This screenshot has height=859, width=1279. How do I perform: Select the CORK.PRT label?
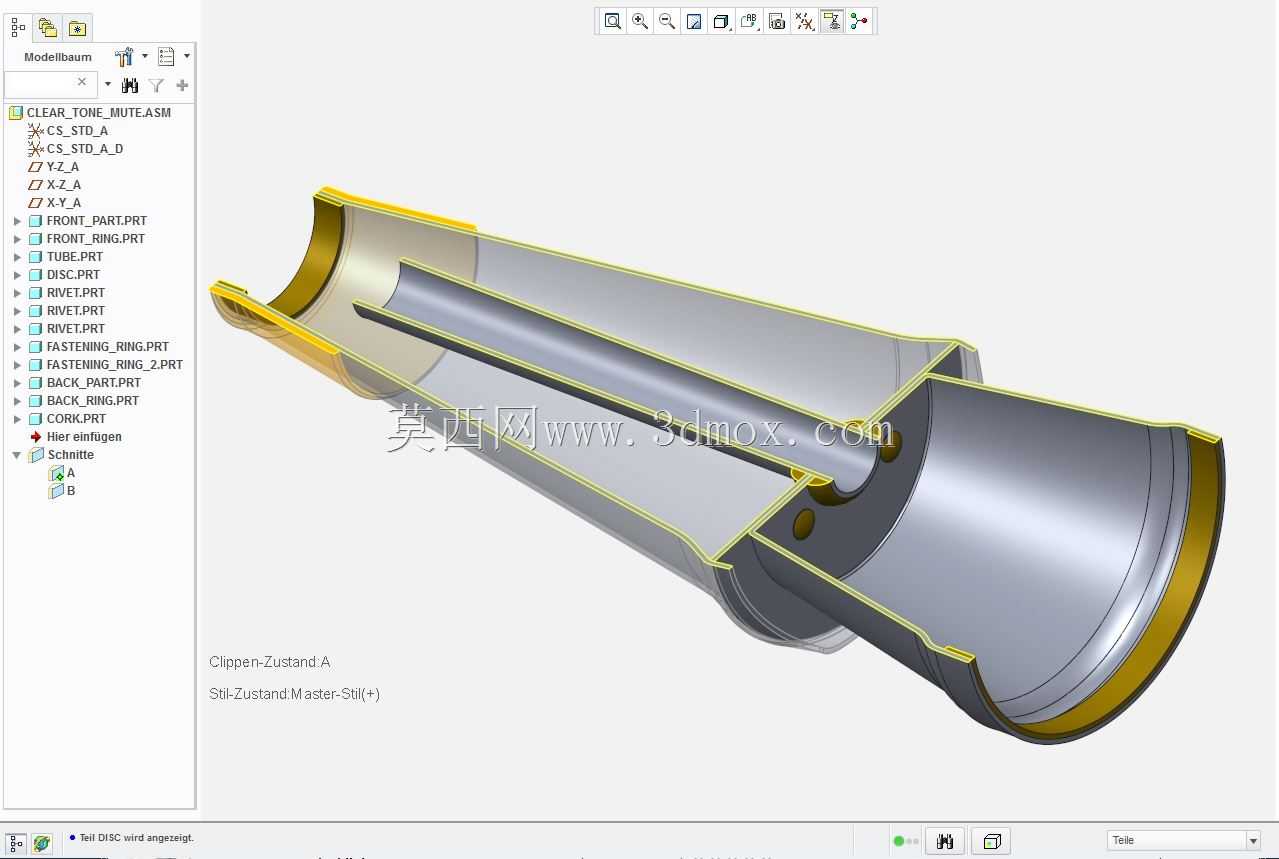pyautogui.click(x=76, y=419)
